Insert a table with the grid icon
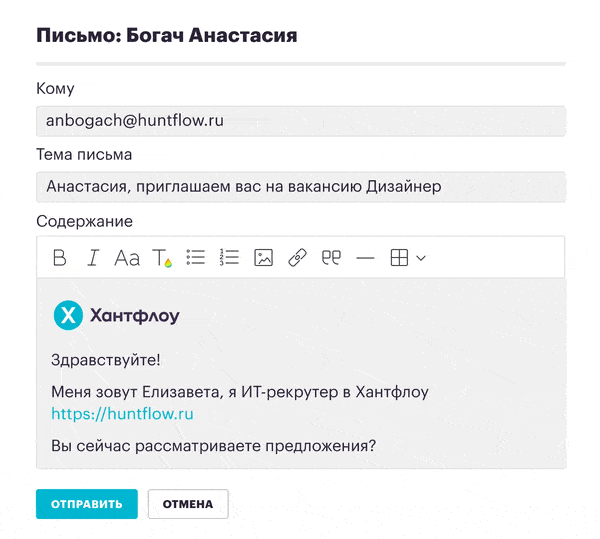Image resolution: width=600 pixels, height=539 pixels. (399, 258)
